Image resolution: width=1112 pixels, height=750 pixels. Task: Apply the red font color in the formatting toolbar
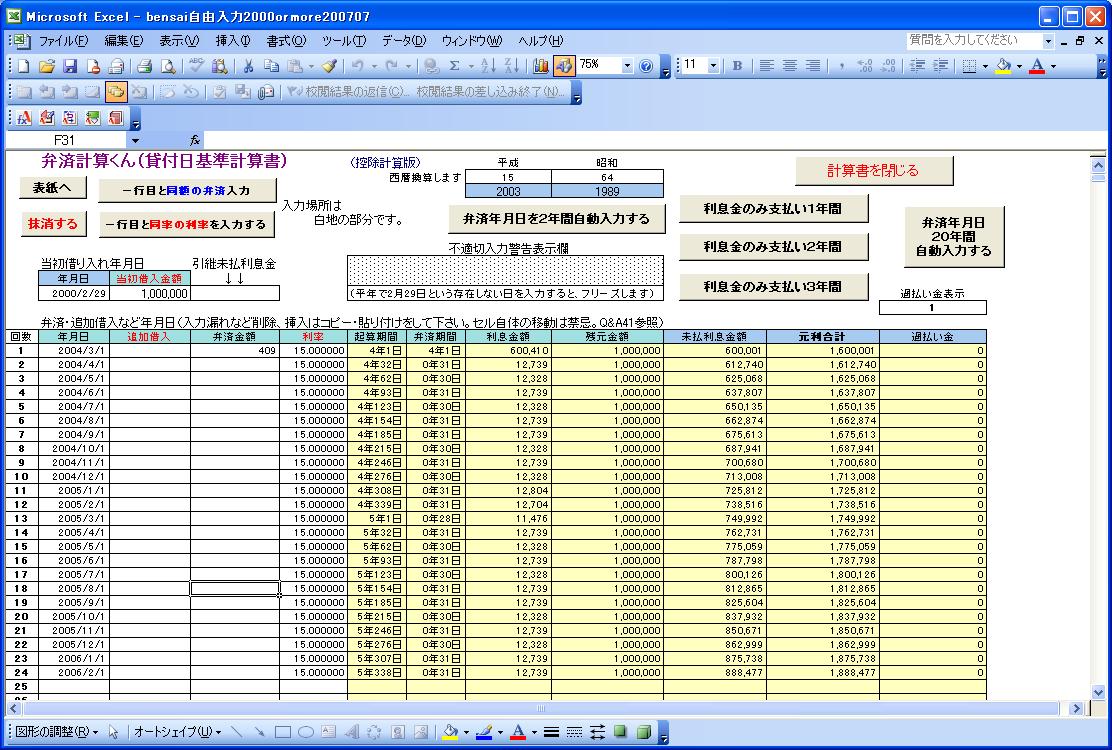[x=1037, y=66]
